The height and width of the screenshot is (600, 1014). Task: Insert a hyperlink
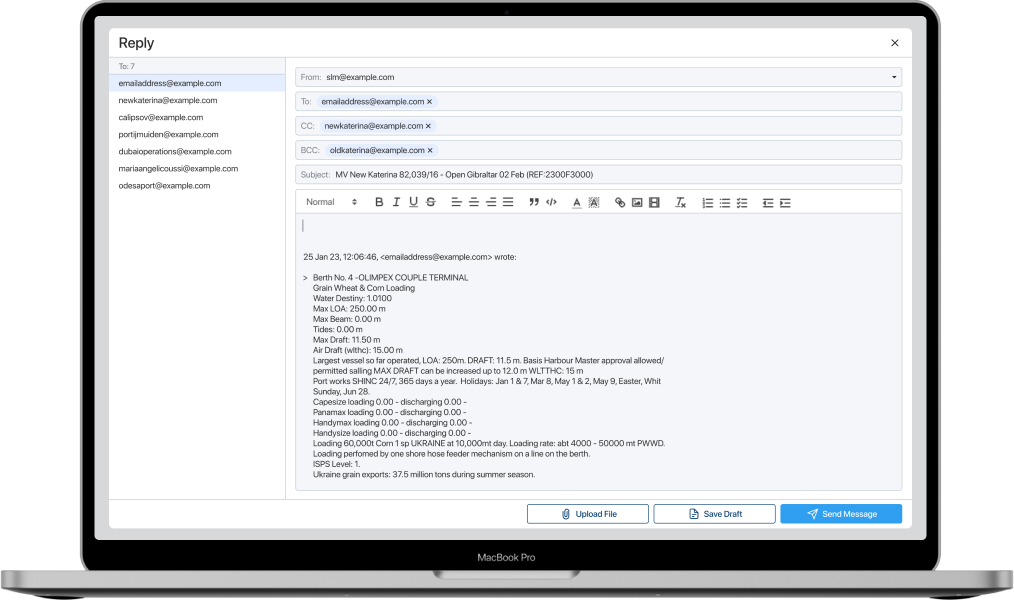(620, 202)
